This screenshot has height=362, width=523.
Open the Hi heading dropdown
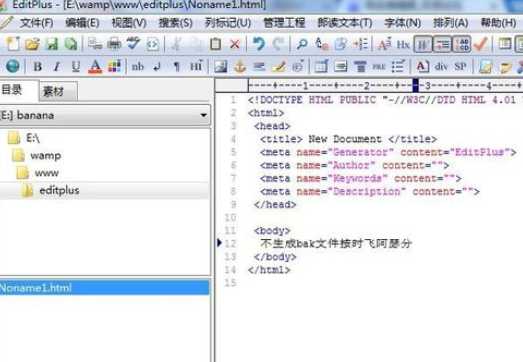pos(196,66)
